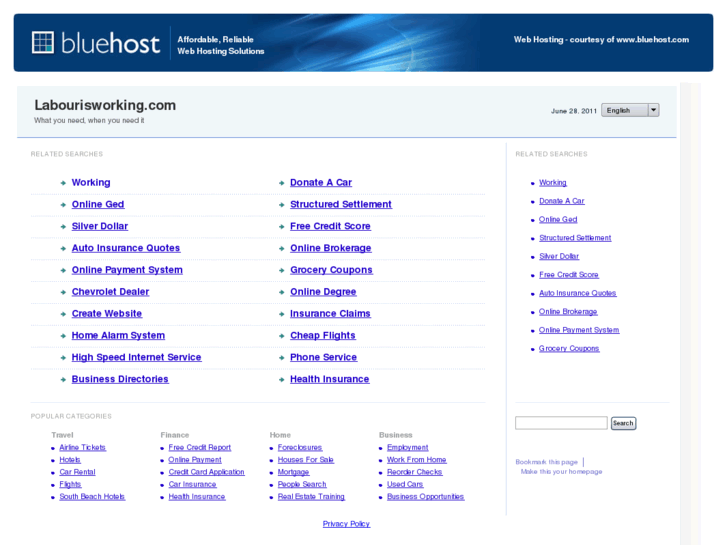
Task: Click sidebar Donate A Car link
Action: (x=561, y=201)
